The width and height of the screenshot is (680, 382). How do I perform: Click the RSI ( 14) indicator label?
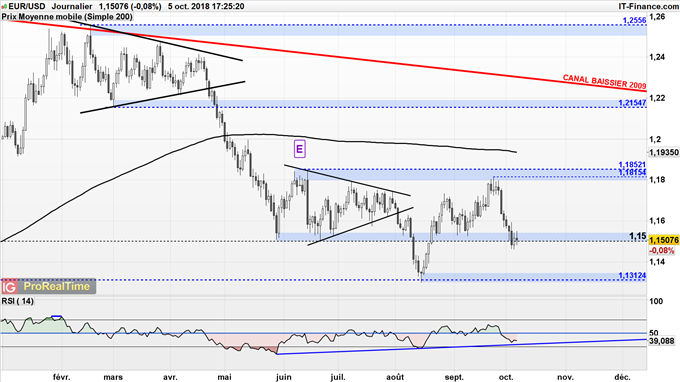point(18,301)
